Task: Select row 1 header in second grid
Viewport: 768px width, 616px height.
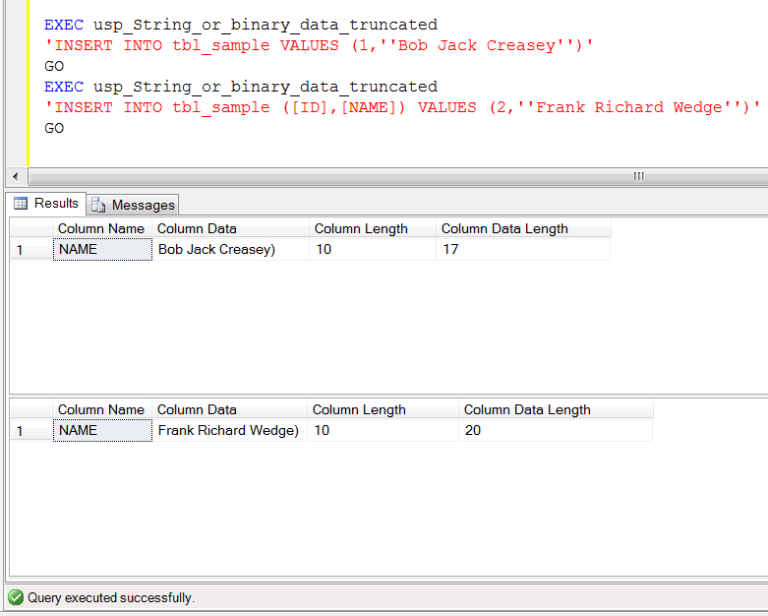Action: (x=31, y=430)
